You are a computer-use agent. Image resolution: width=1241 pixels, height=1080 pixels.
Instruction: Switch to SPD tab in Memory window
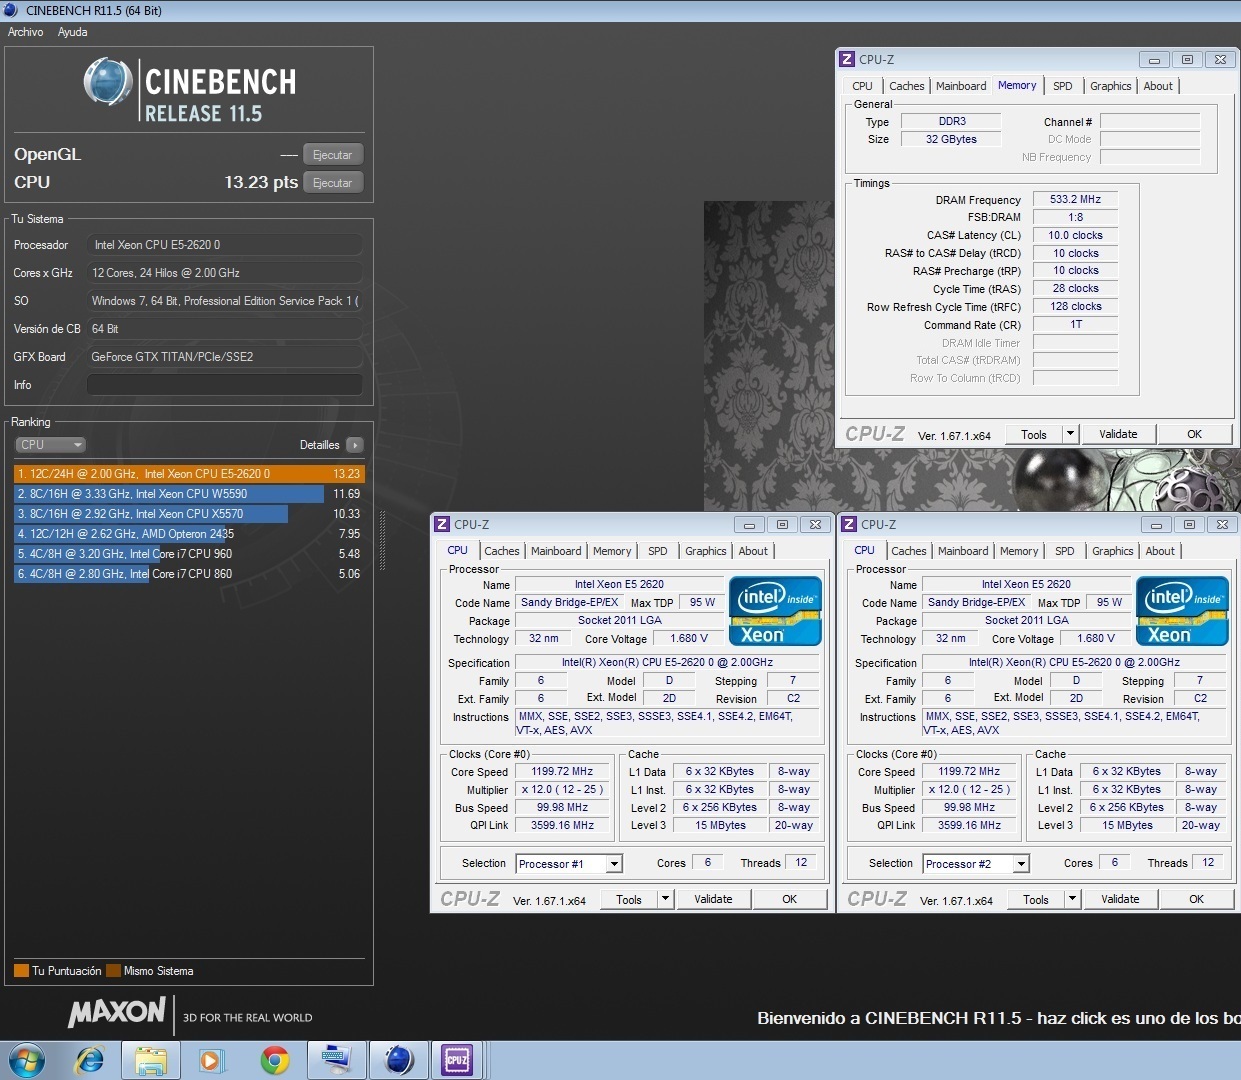click(x=1063, y=86)
